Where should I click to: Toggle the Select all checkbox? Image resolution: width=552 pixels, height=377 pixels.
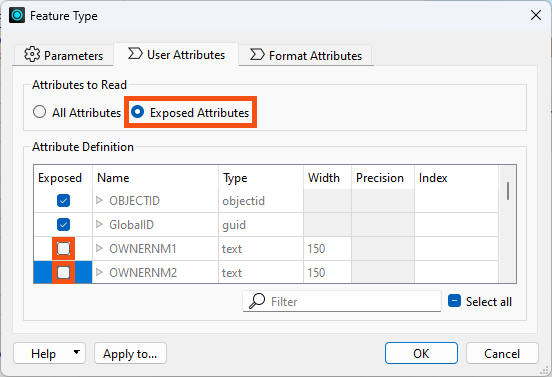point(454,301)
